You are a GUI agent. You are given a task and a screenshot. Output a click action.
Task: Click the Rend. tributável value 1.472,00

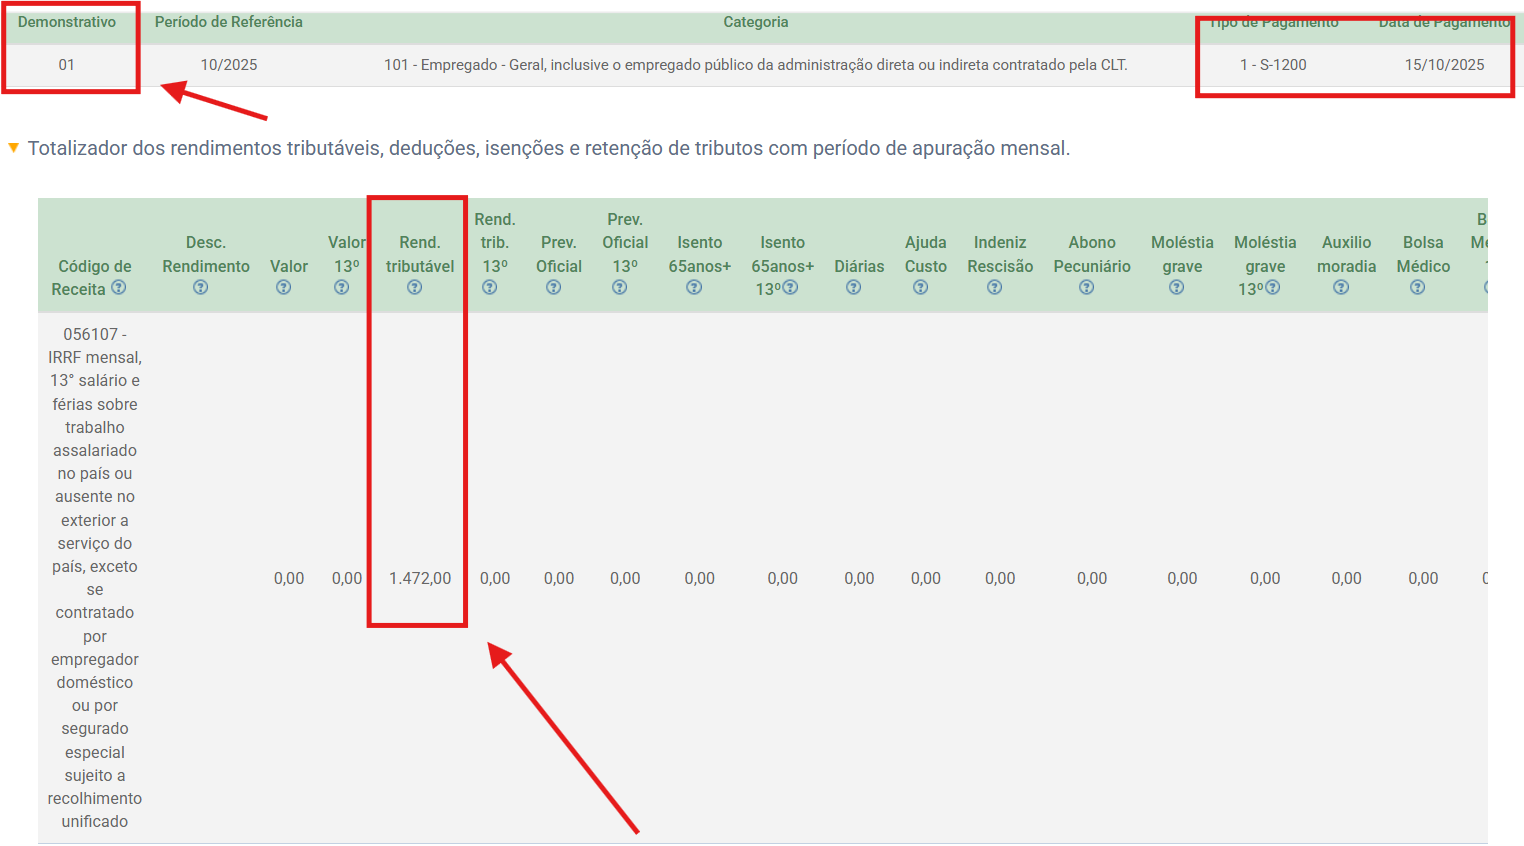pyautogui.click(x=420, y=578)
